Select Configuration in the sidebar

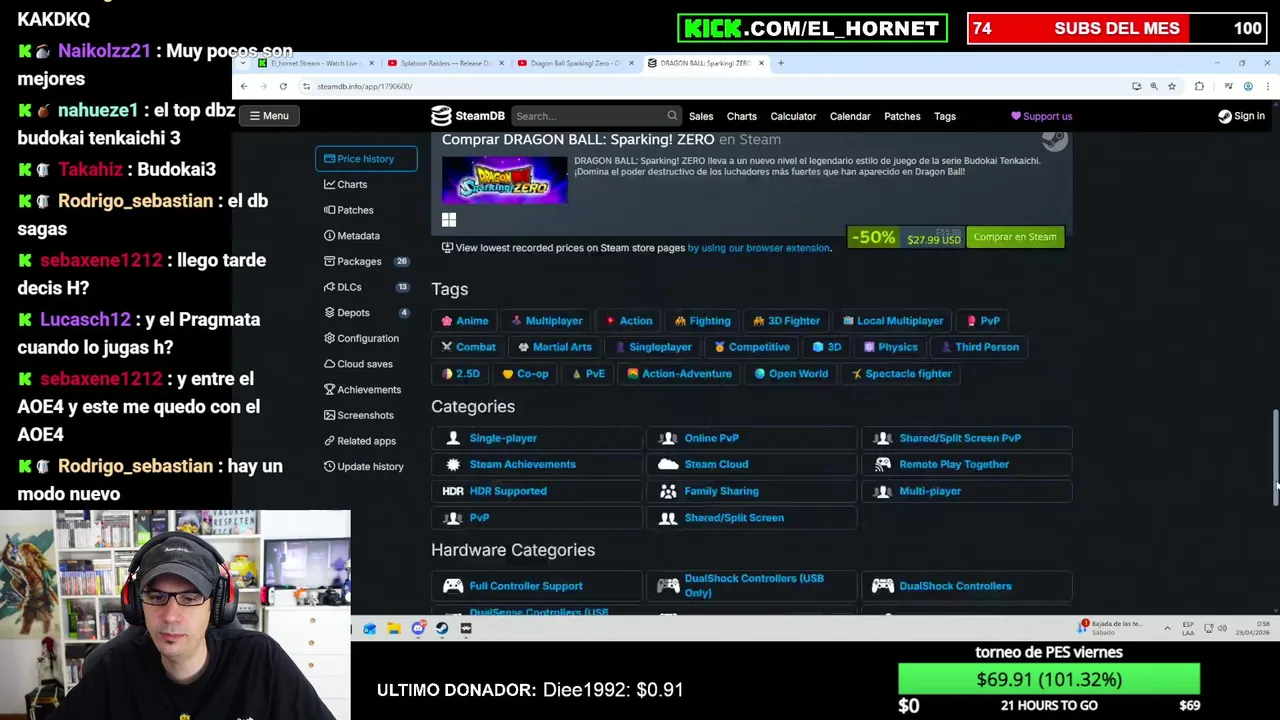(x=361, y=338)
